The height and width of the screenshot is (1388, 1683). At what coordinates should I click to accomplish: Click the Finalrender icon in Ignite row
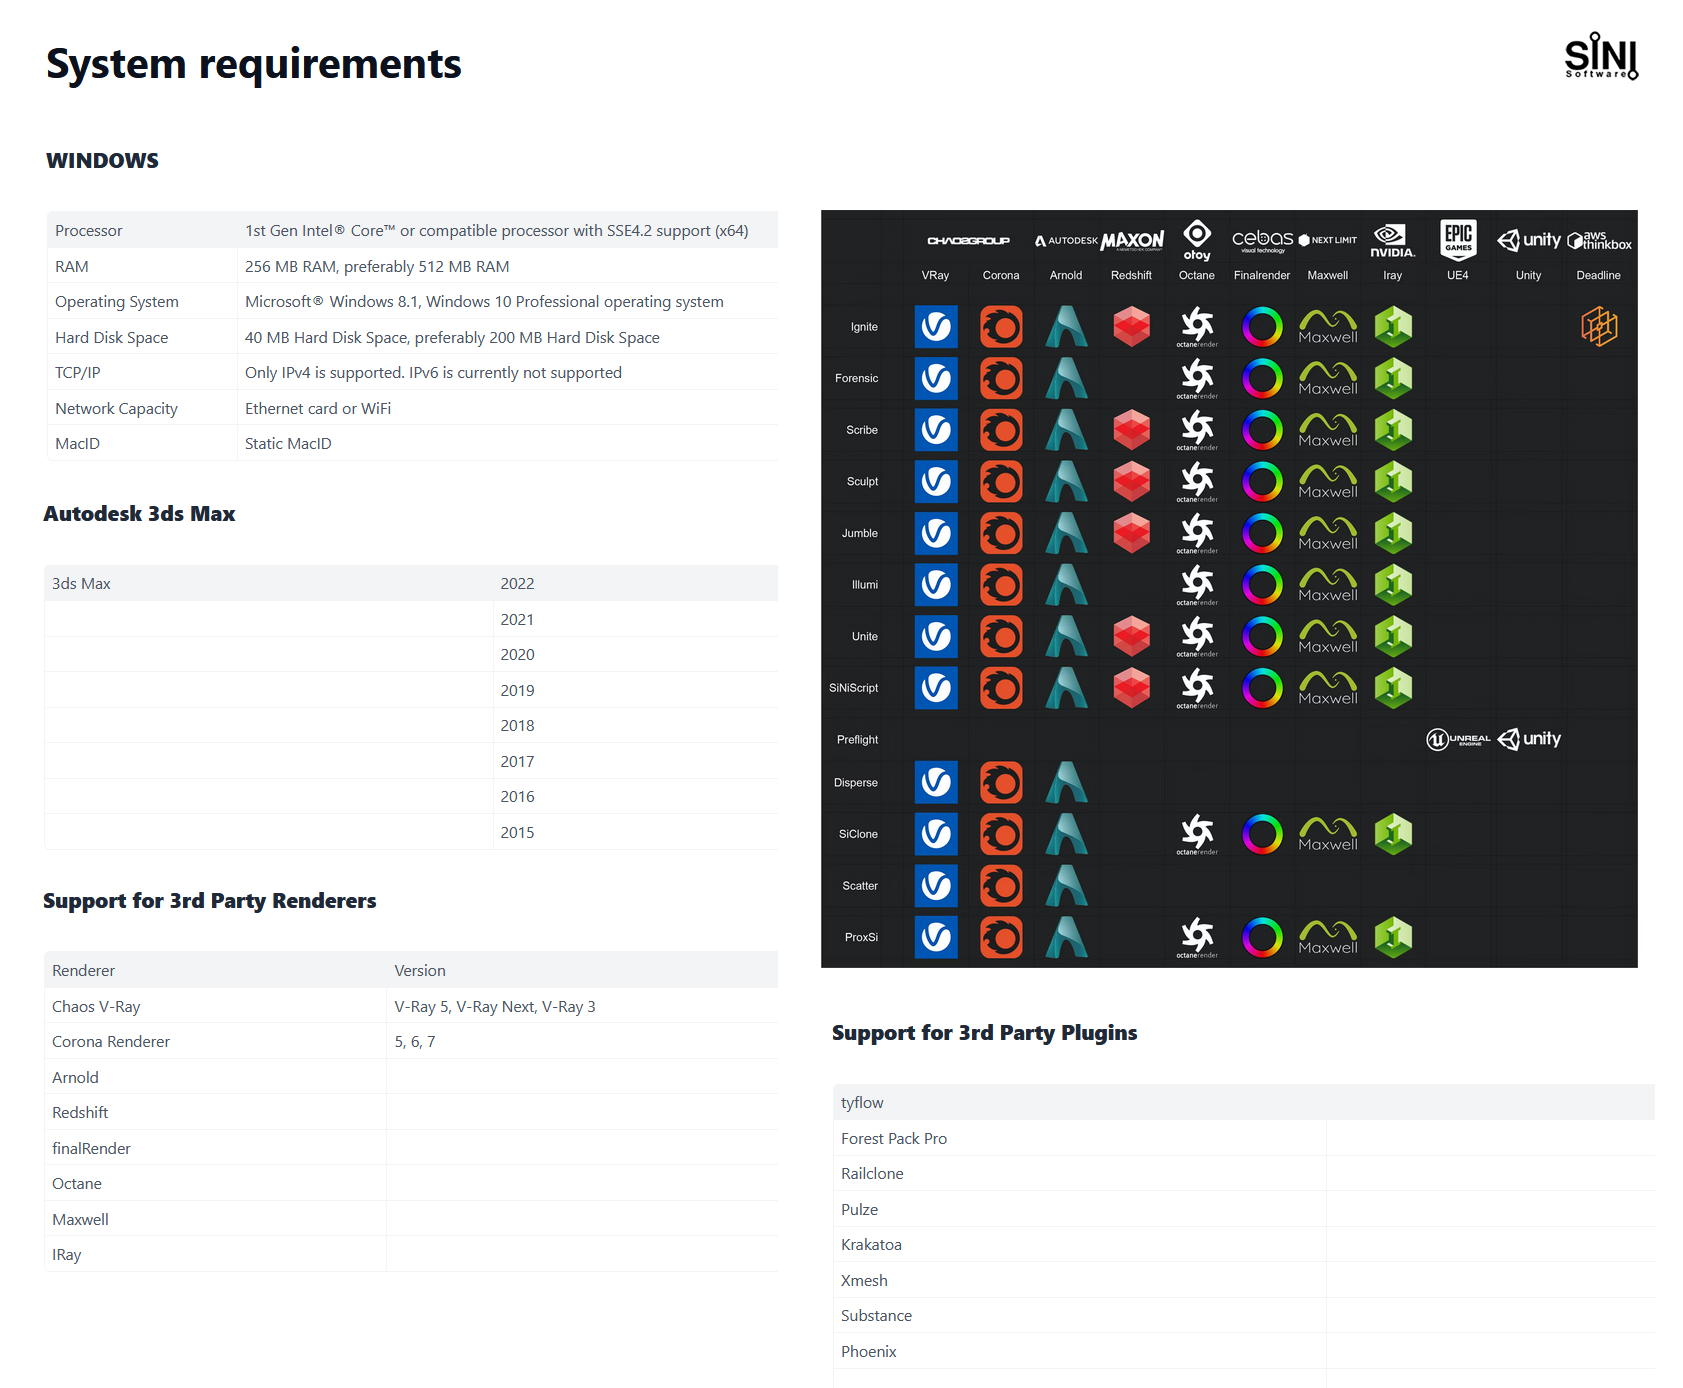click(1262, 327)
